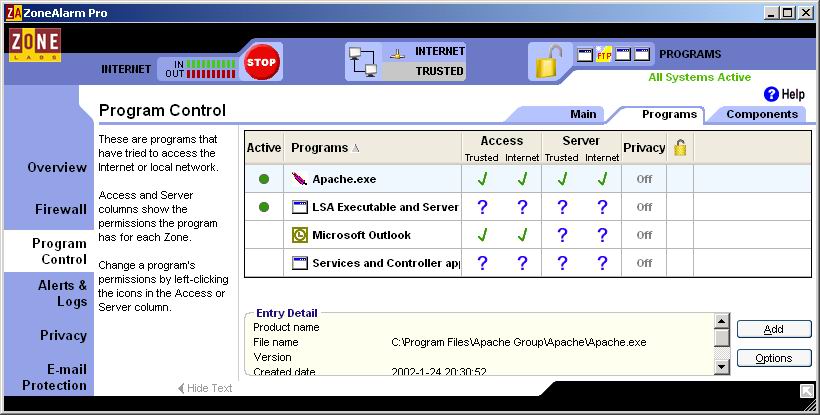Toggle Apache.exe Server Internet checkmark
The image size is (820, 415).
pos(602,179)
